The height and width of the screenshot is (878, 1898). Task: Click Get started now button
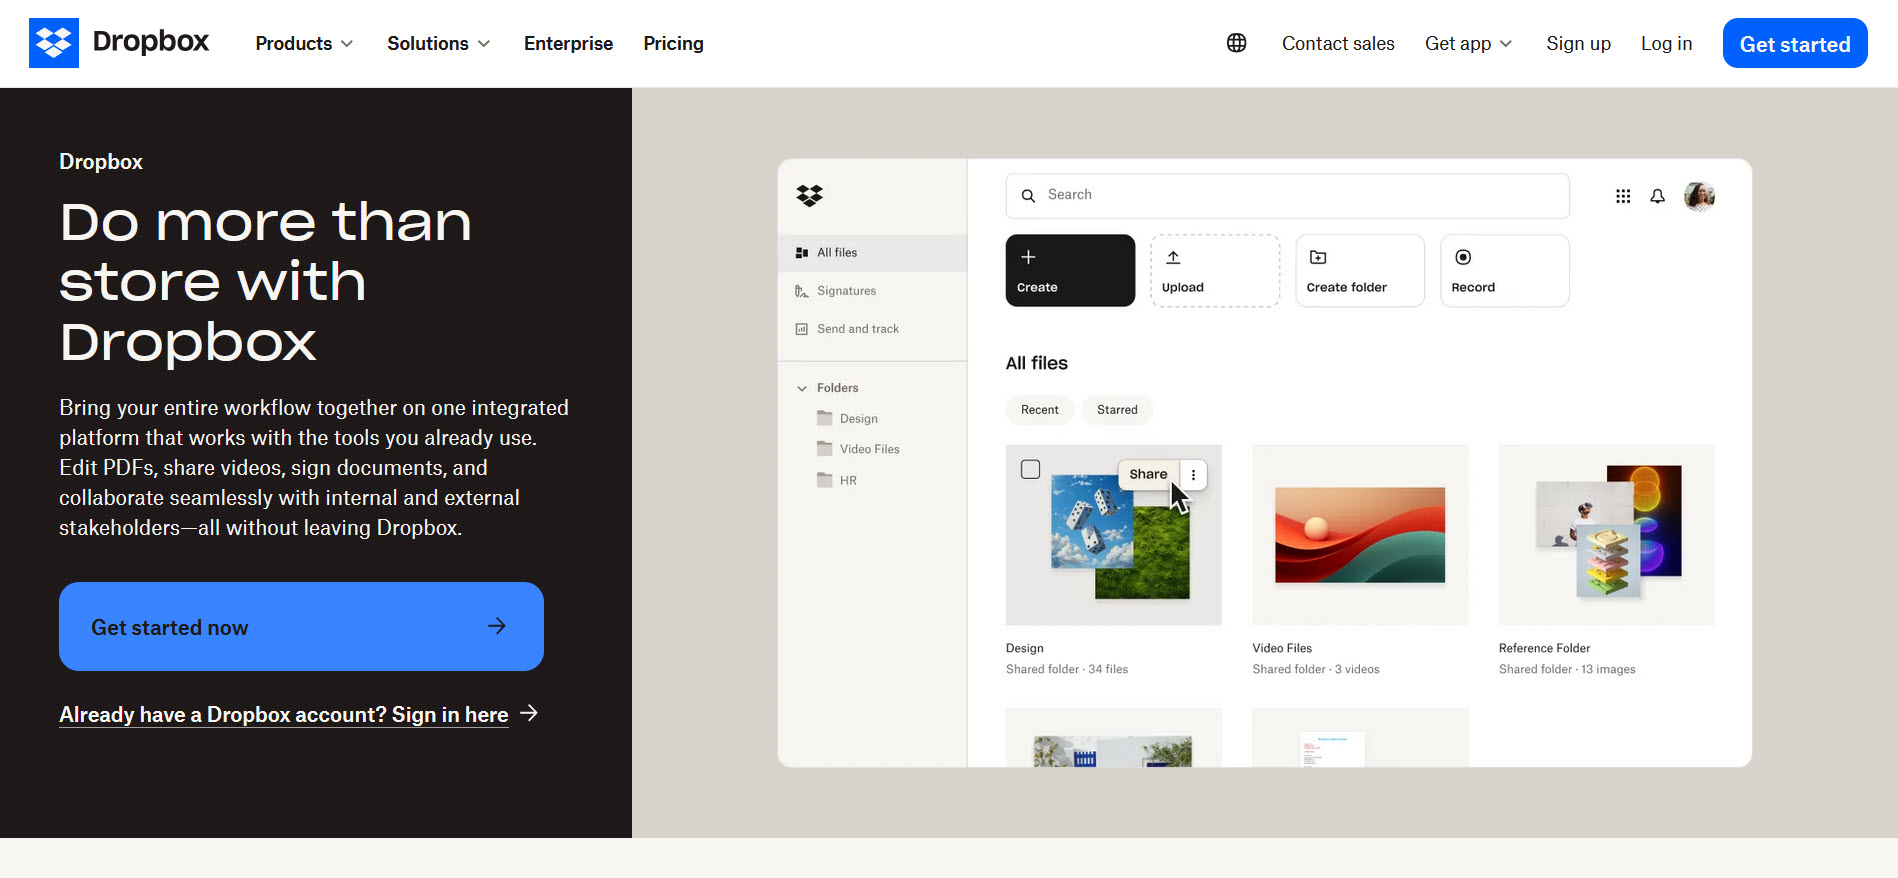click(x=301, y=626)
